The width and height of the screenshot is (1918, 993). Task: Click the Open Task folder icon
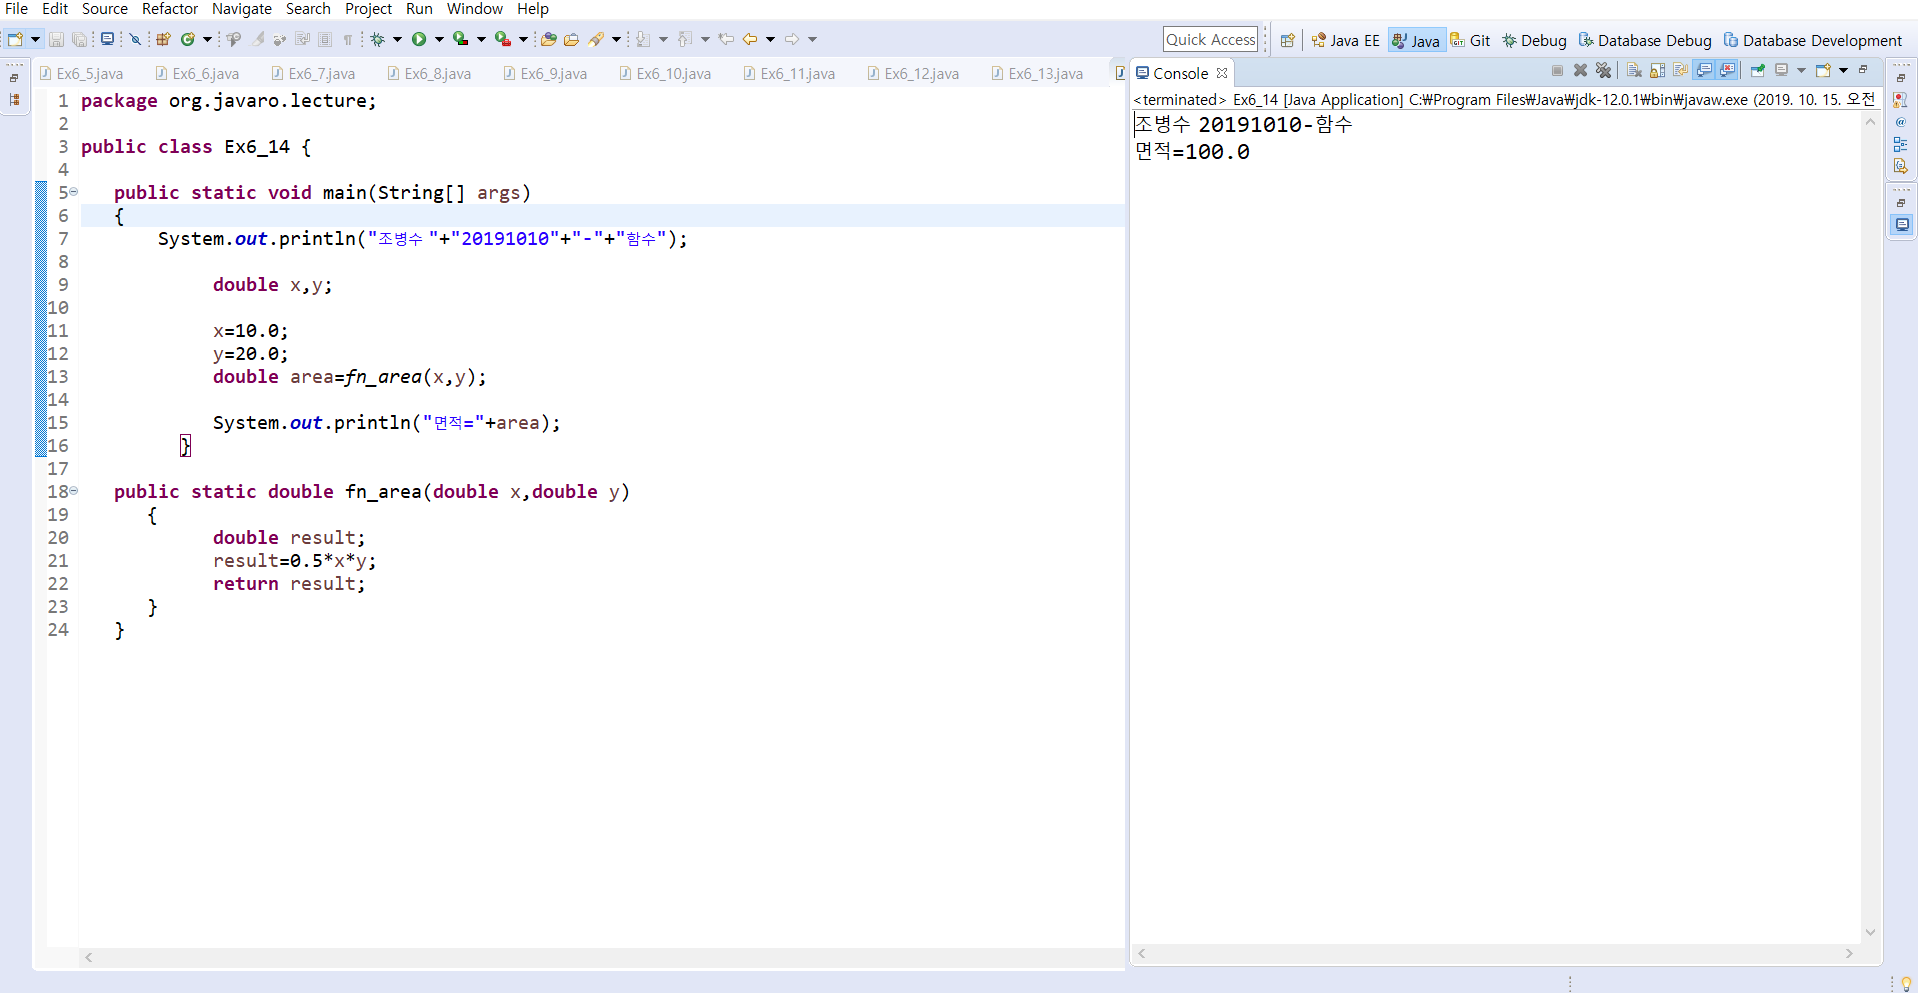pos(572,39)
